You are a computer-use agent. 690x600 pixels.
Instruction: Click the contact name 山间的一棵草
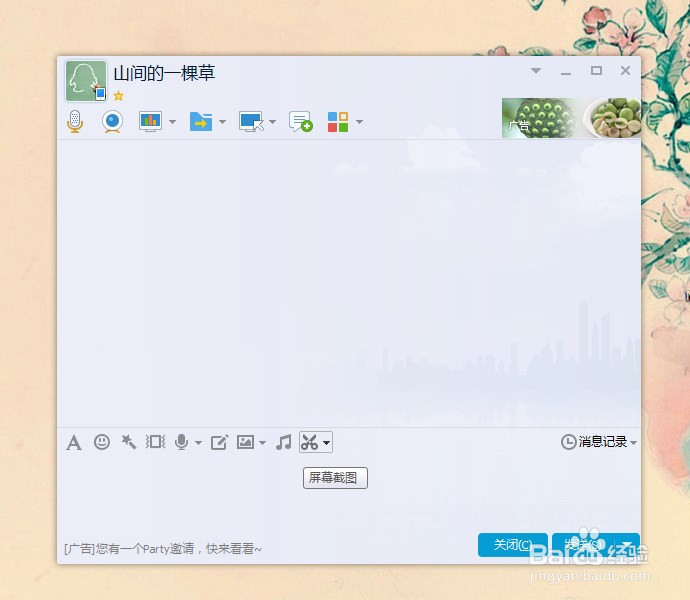coord(164,73)
